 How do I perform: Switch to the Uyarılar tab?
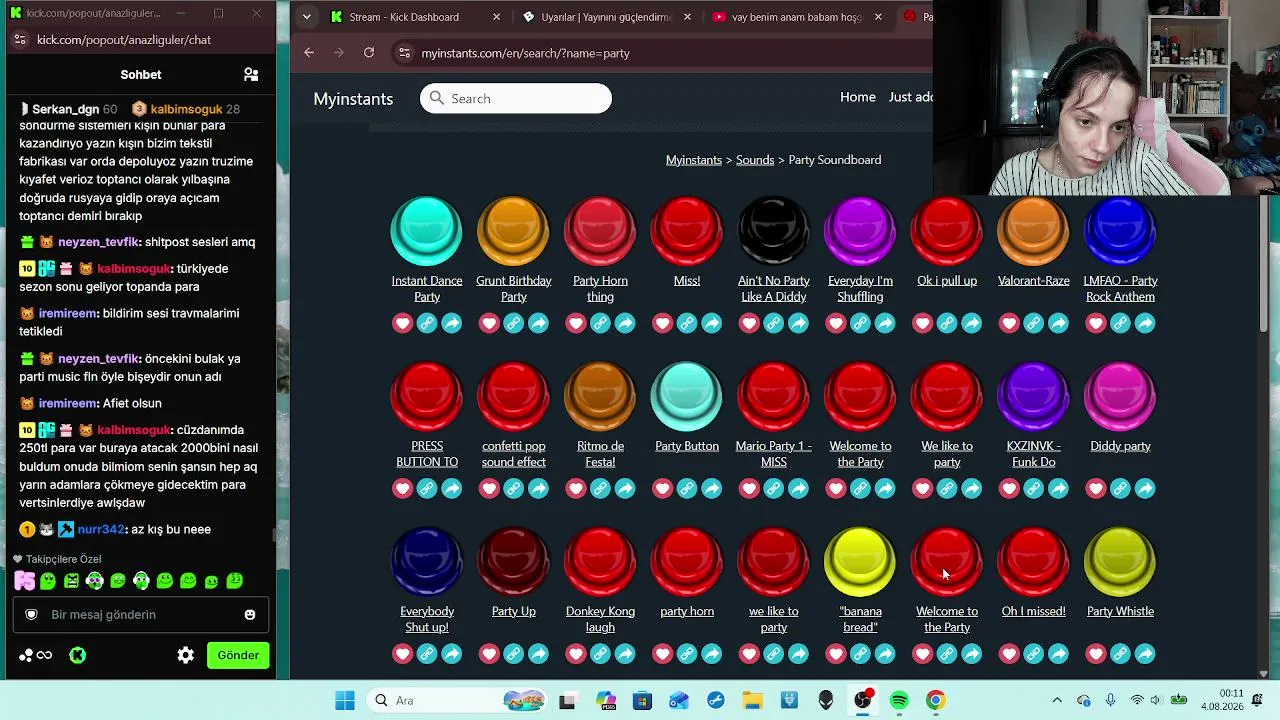point(607,17)
